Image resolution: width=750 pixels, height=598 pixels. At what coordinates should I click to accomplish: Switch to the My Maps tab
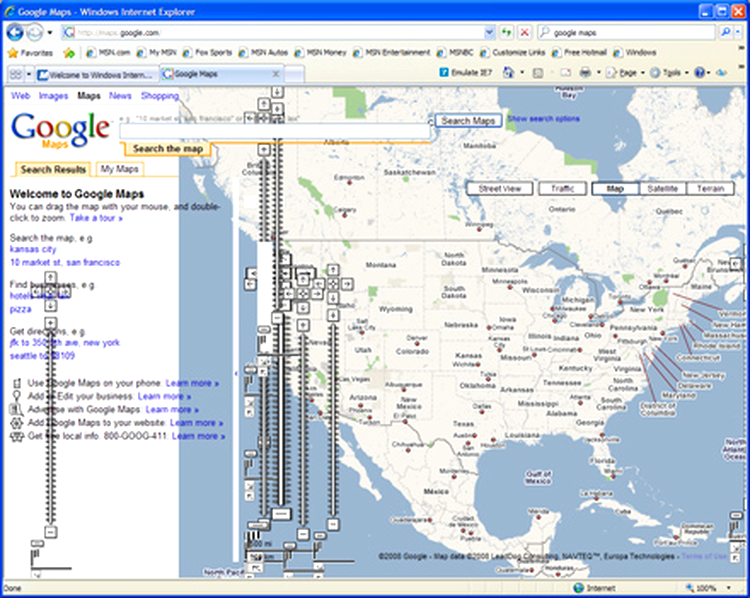(x=119, y=170)
